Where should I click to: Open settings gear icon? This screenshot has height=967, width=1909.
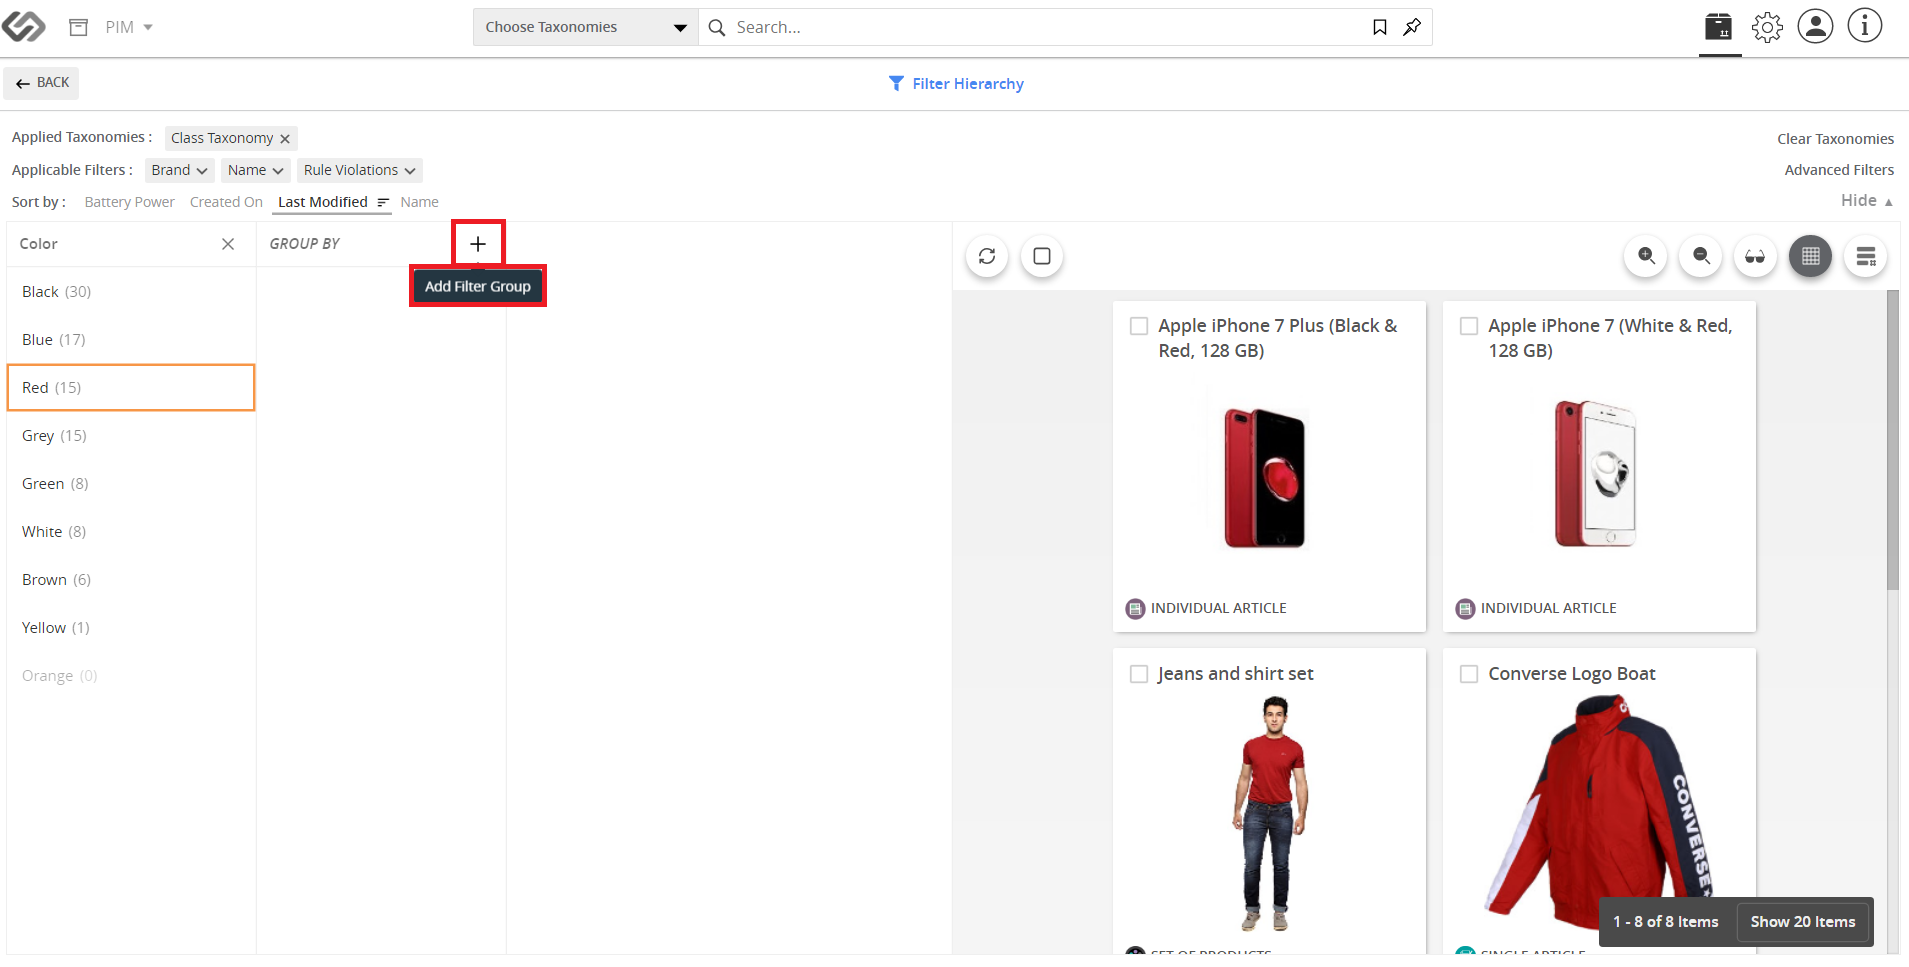click(x=1767, y=27)
